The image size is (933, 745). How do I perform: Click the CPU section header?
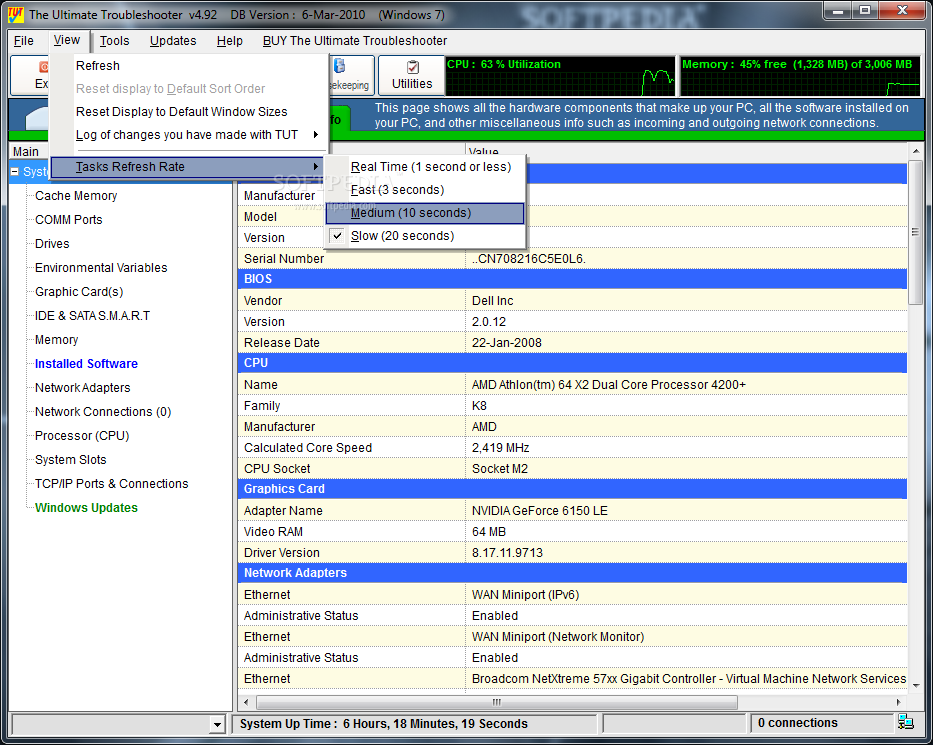pos(572,362)
